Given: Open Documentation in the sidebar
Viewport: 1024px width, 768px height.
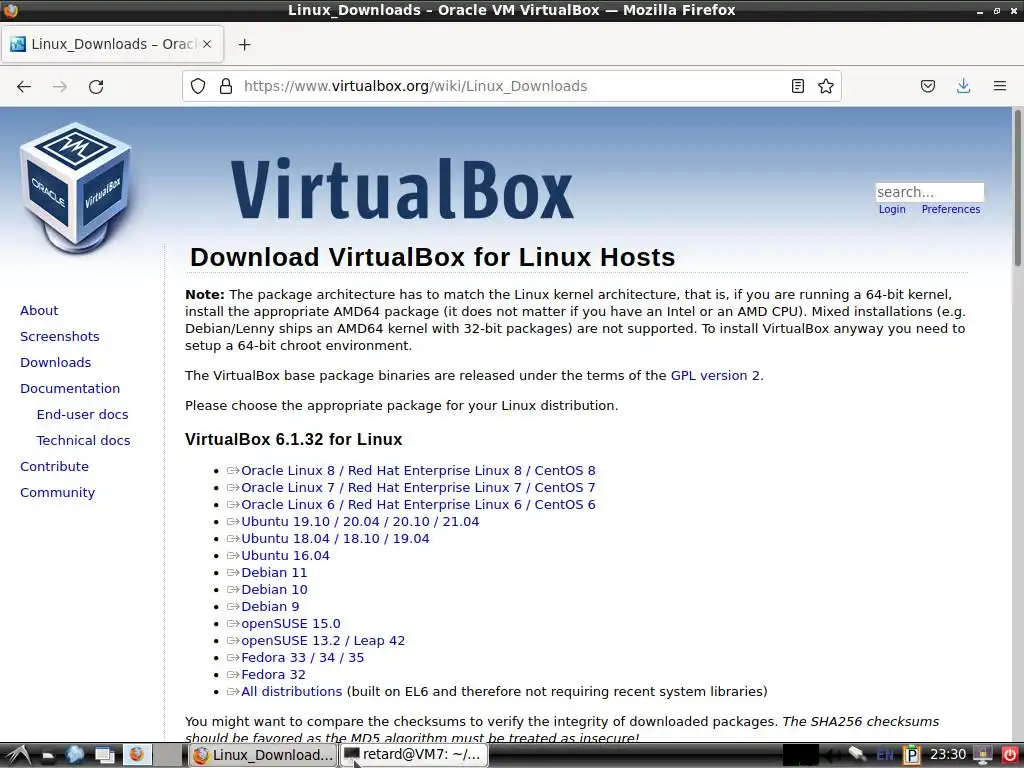Looking at the screenshot, I should (x=70, y=389).
